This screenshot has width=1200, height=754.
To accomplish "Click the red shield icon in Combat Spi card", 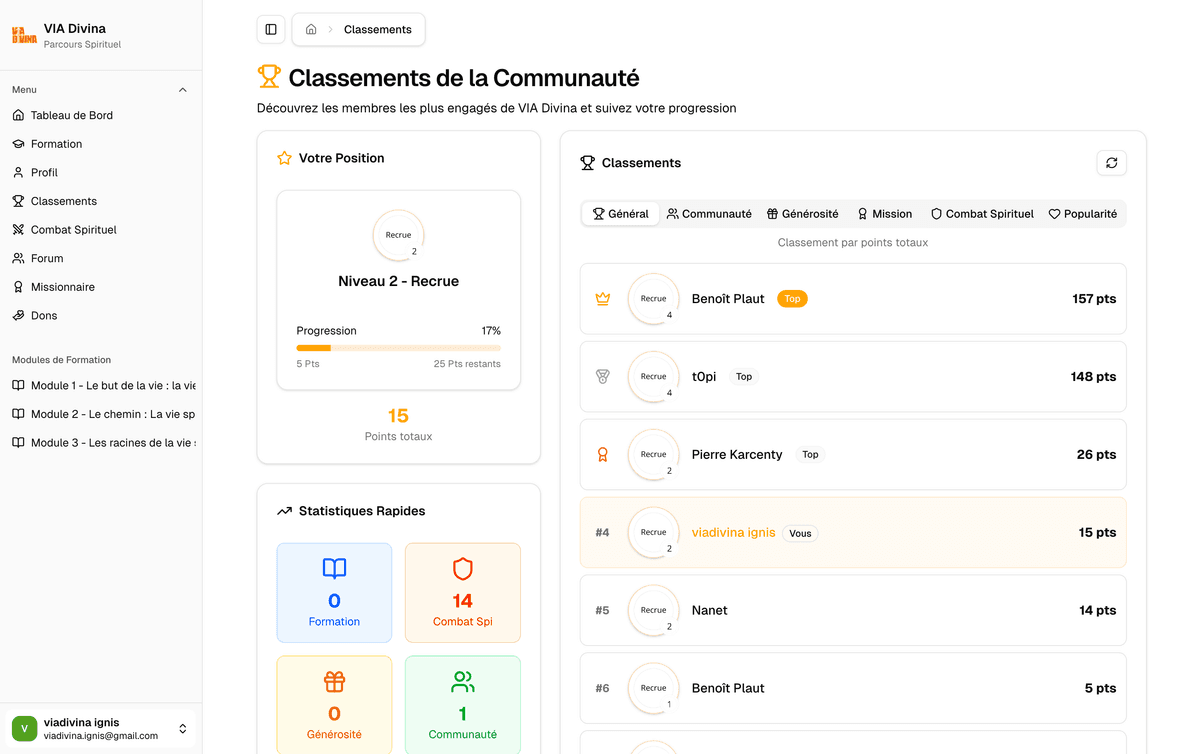I will (x=462, y=569).
